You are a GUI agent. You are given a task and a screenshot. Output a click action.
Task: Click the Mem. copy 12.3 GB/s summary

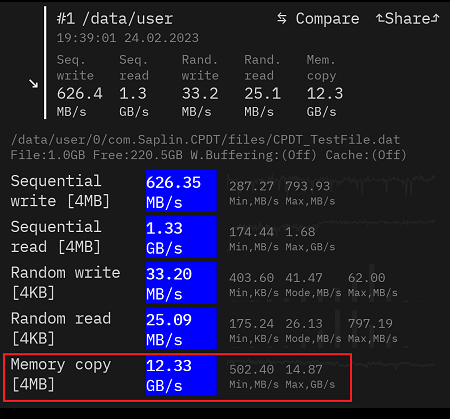click(325, 86)
